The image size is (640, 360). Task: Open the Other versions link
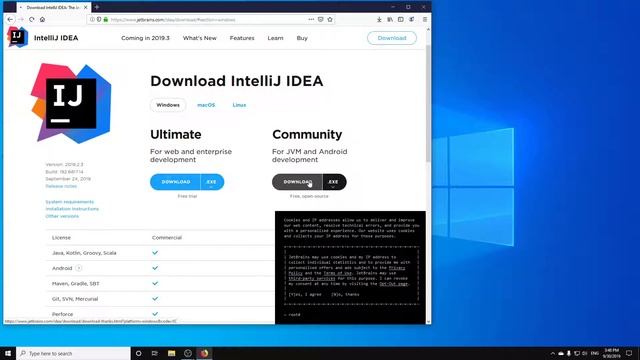tap(62, 216)
